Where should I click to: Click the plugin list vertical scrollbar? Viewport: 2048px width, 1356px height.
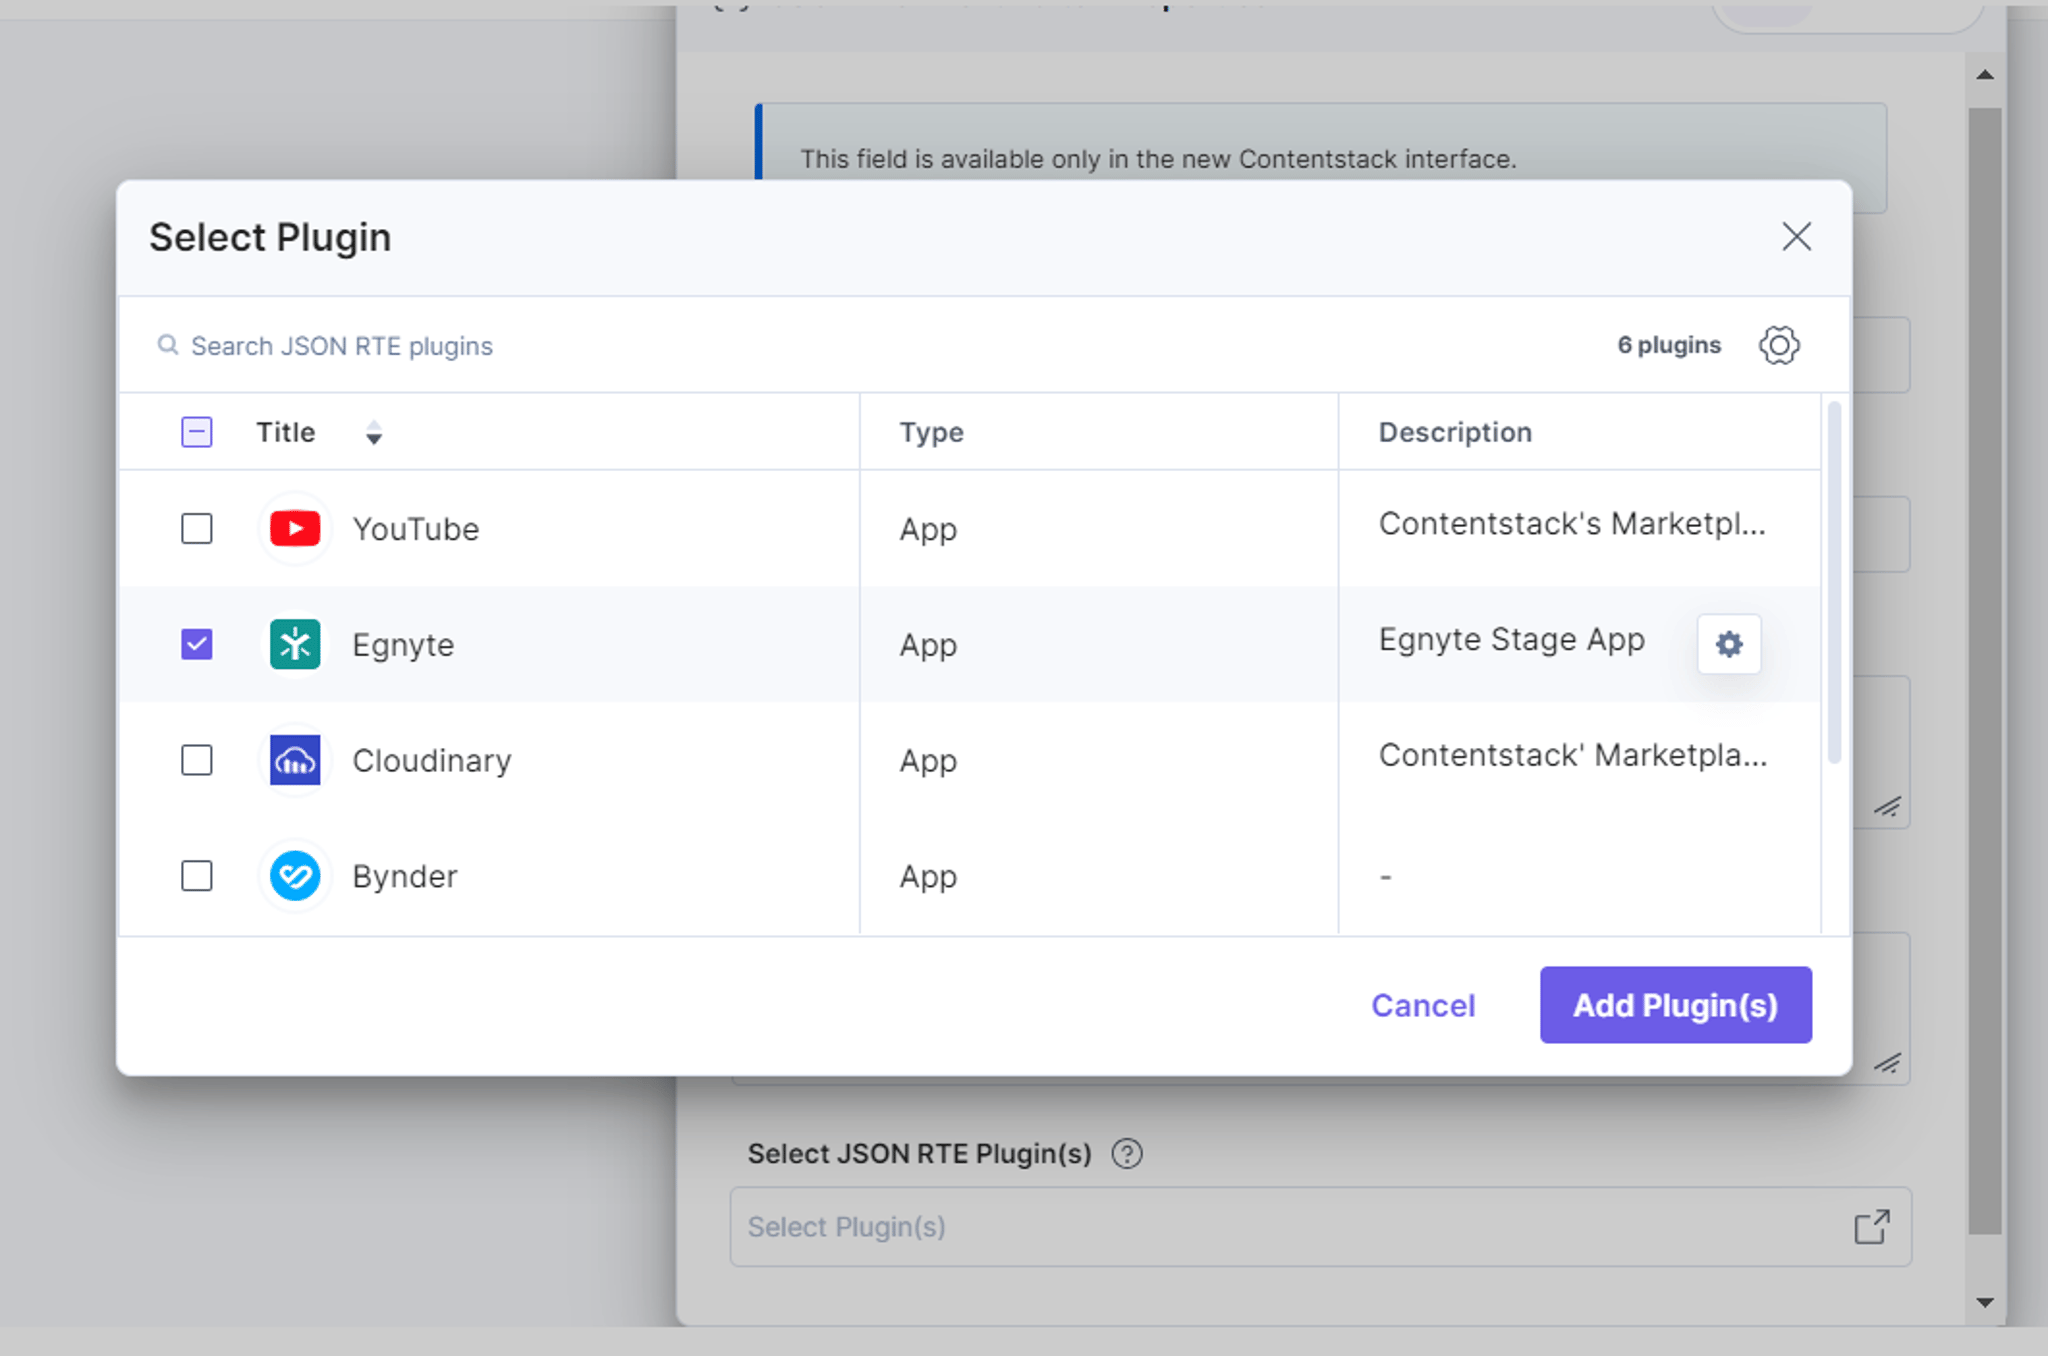tap(1834, 583)
